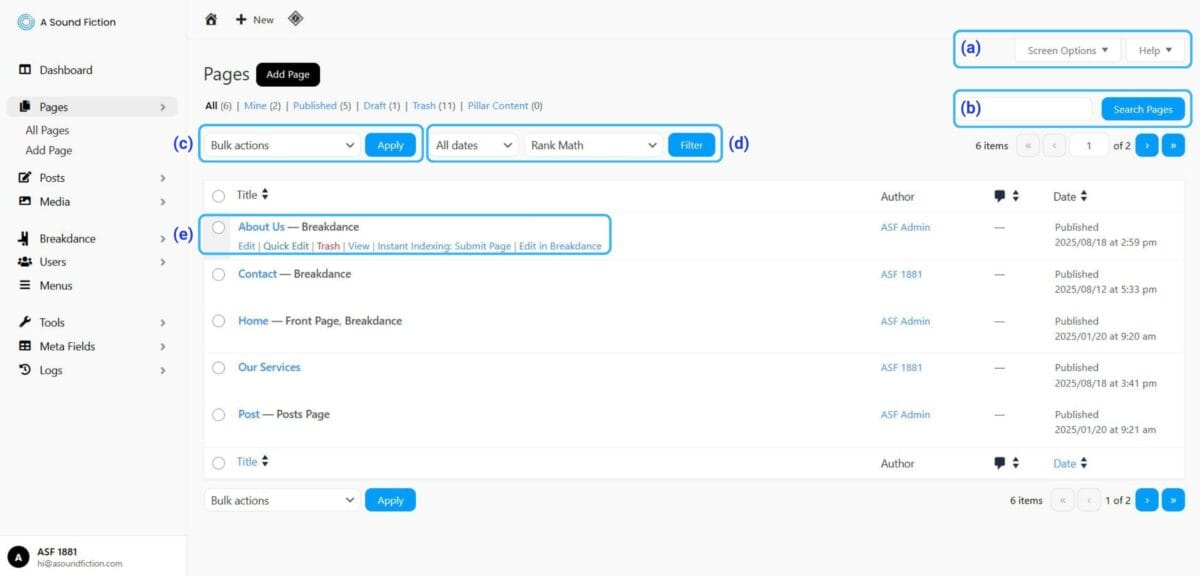Viewport: 1200px width, 576px height.
Task: Click the Logs history icon in sidebar
Action: pyautogui.click(x=24, y=370)
